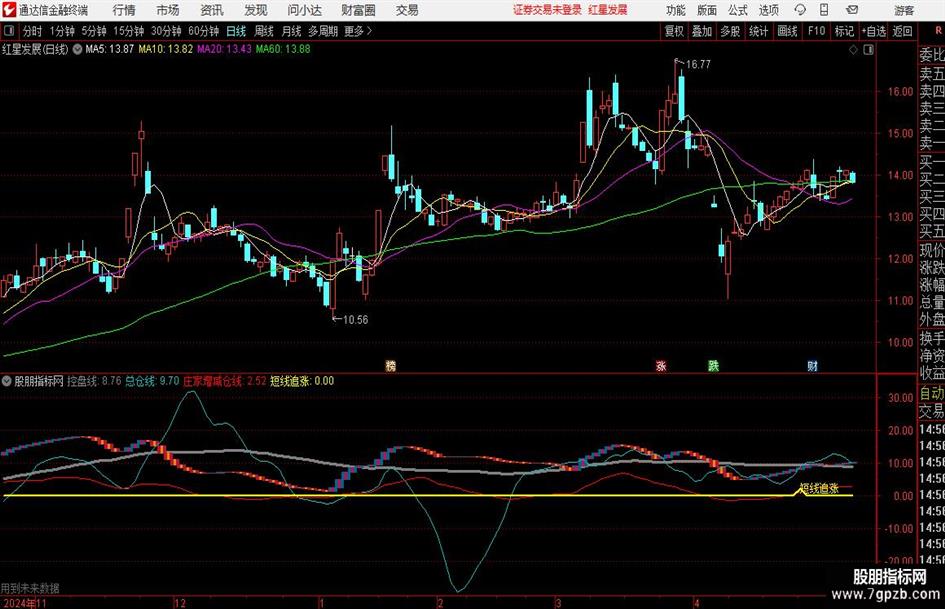Click the MA60: 13.88 indicator label
Viewport: 945px width, 609px height.
point(283,49)
